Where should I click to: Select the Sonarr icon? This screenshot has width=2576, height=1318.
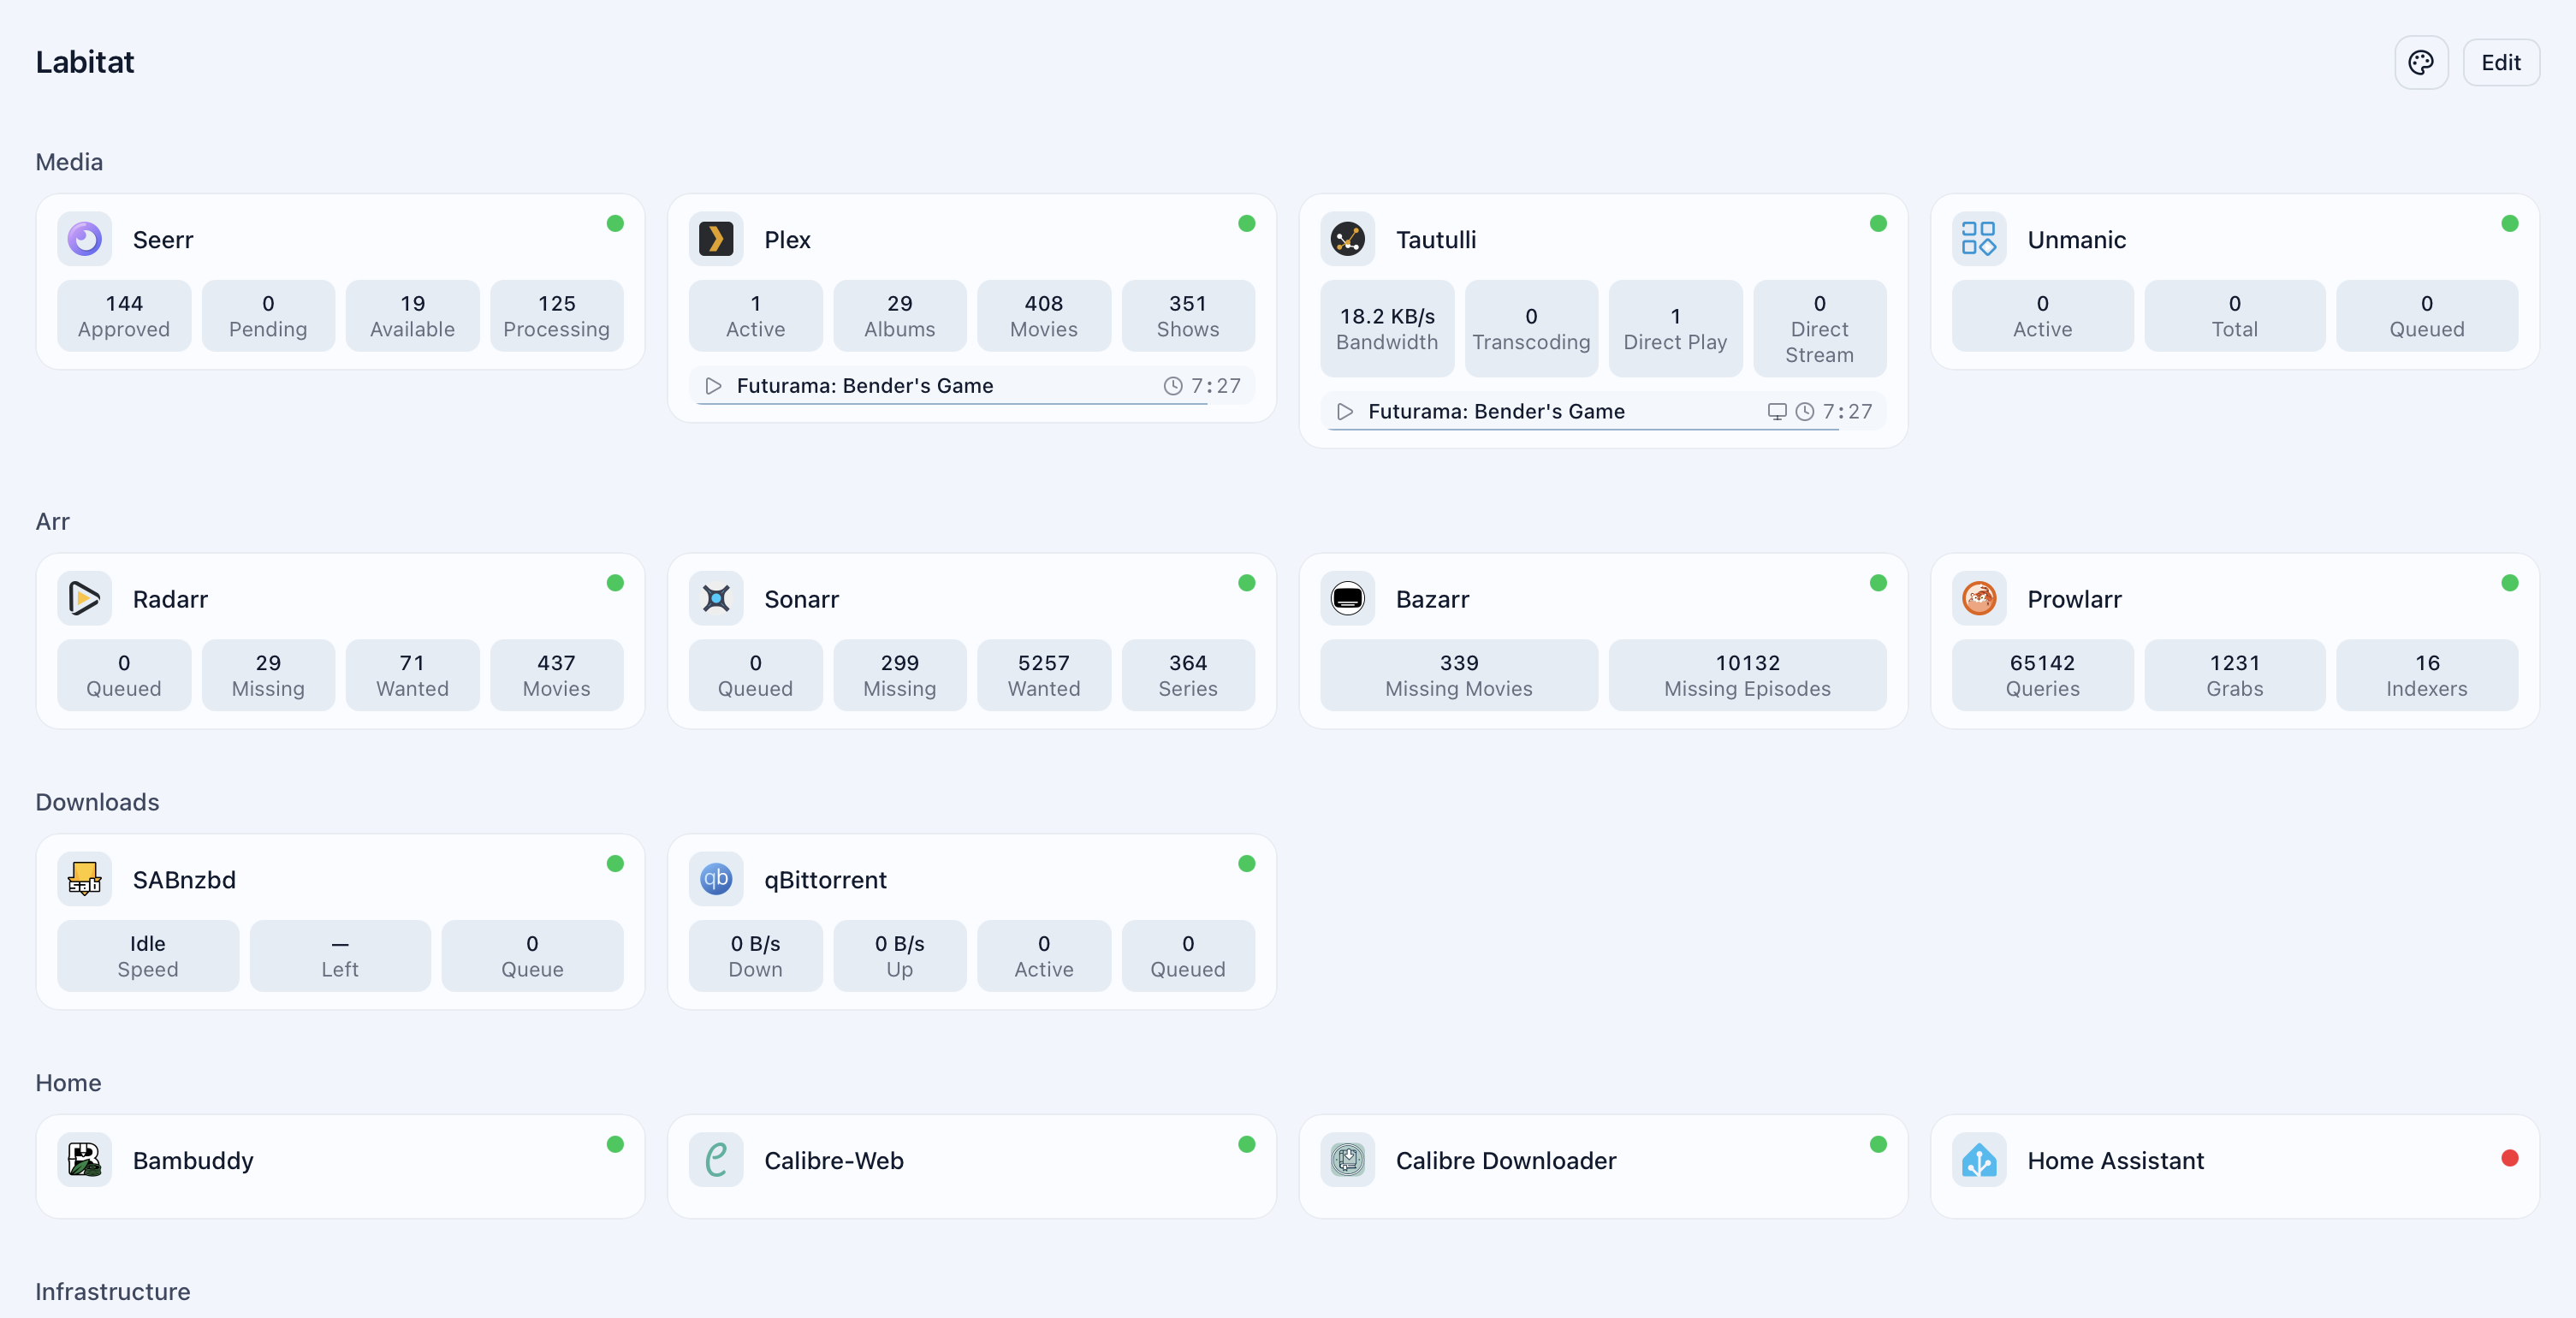tap(716, 598)
